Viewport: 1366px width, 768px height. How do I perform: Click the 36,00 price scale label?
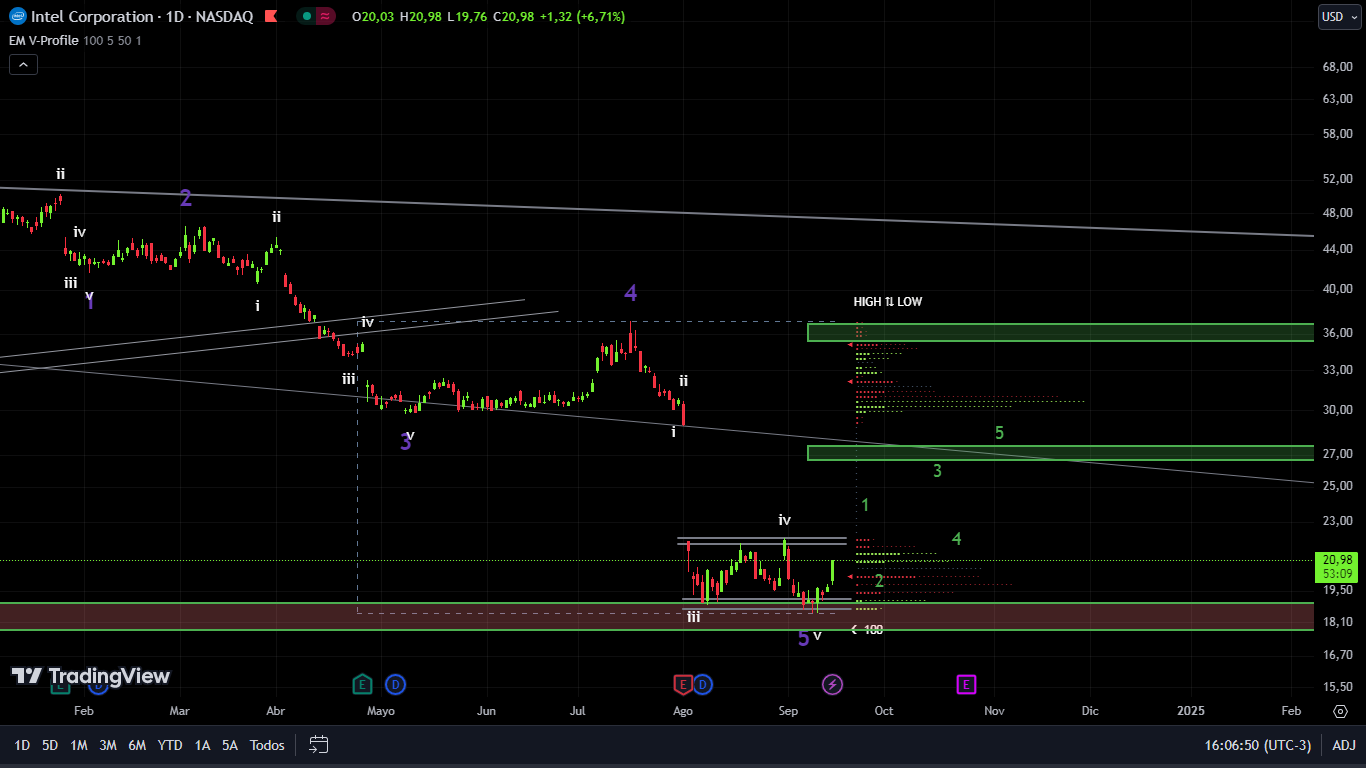(x=1337, y=333)
